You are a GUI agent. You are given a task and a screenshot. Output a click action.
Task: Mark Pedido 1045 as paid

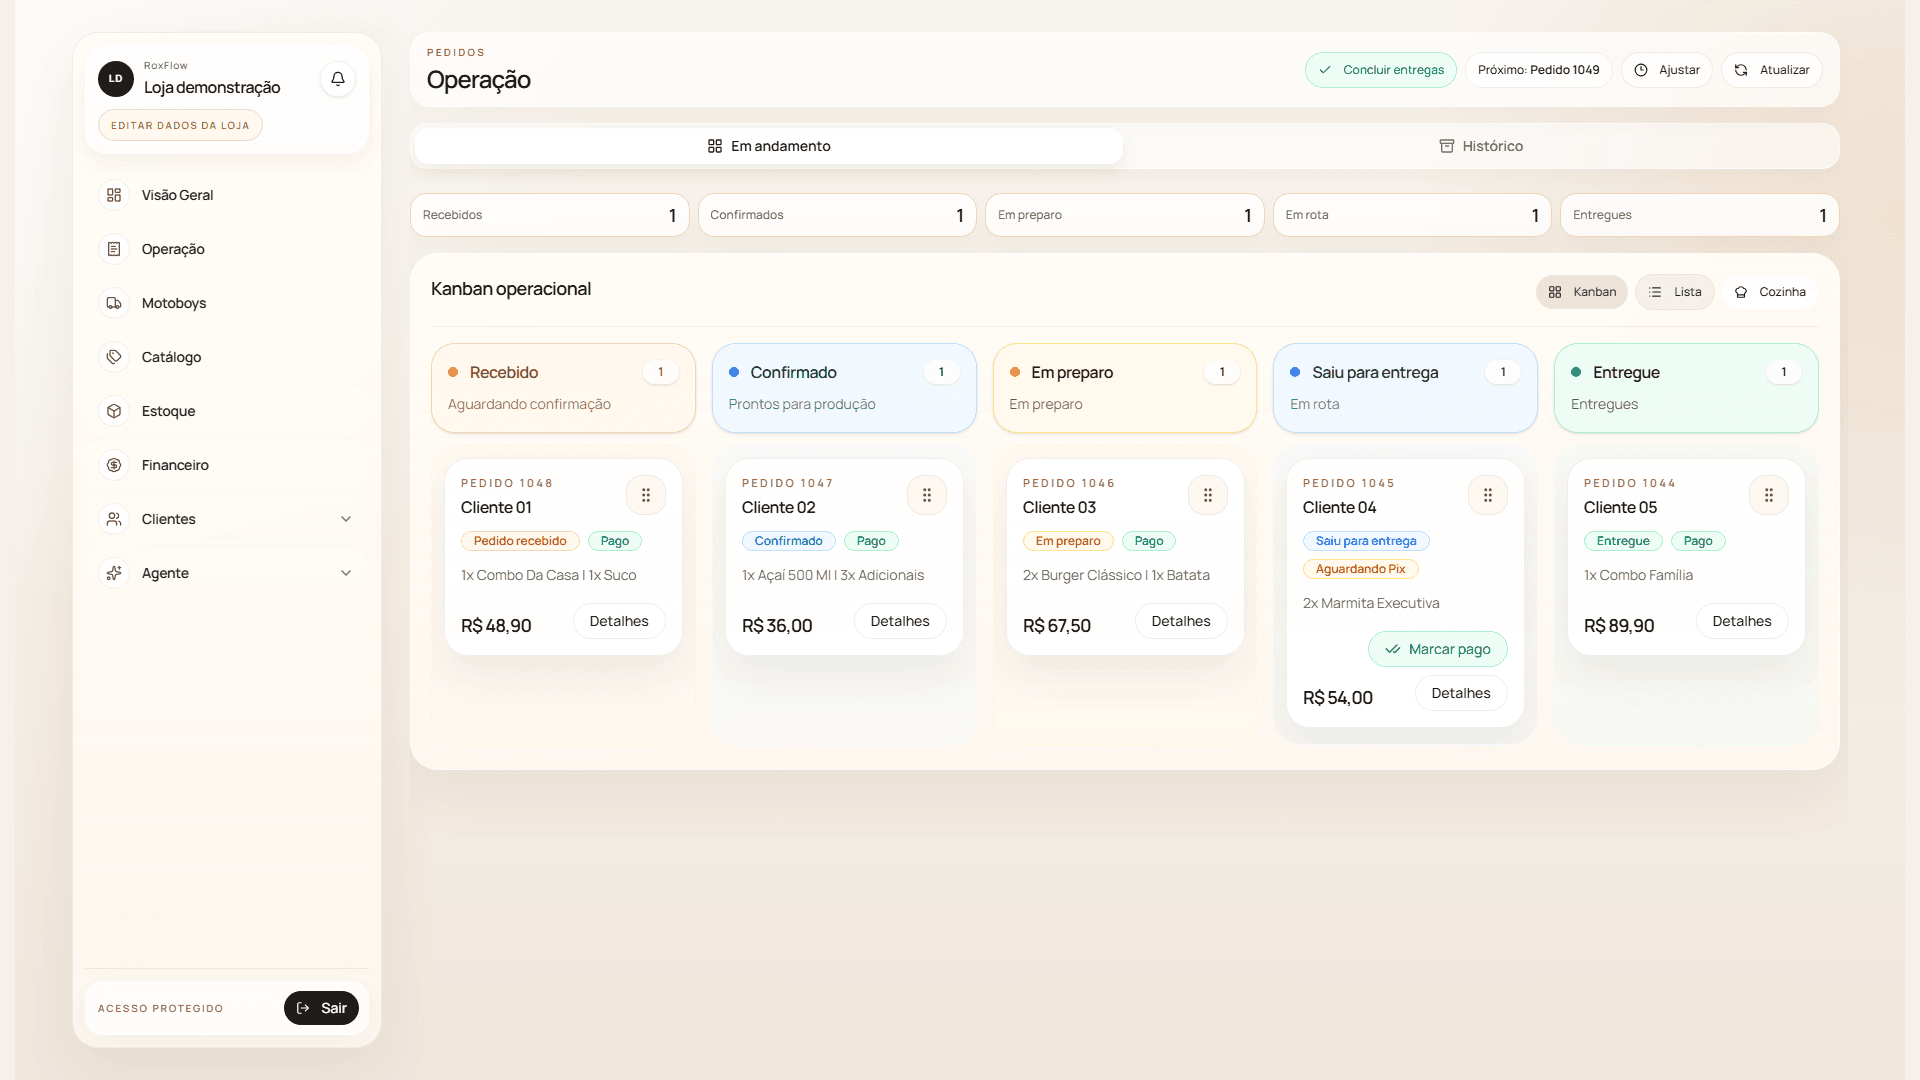1438,649
